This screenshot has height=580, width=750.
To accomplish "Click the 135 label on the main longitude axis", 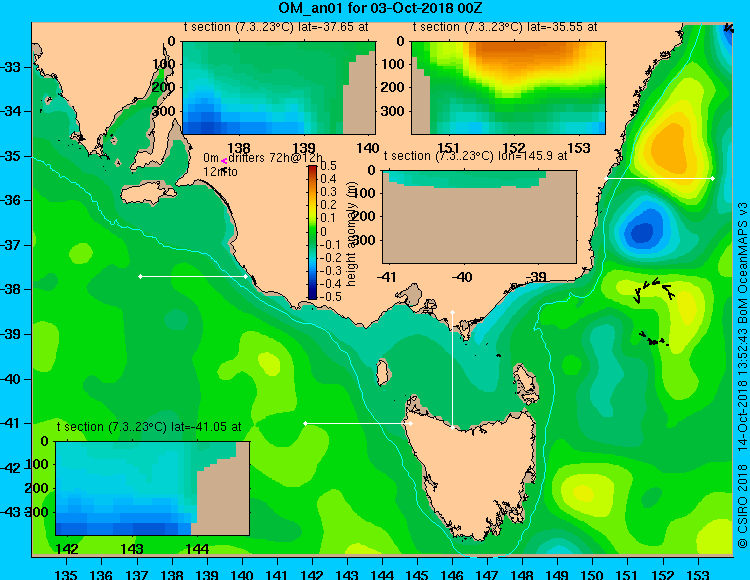I will tap(66, 574).
